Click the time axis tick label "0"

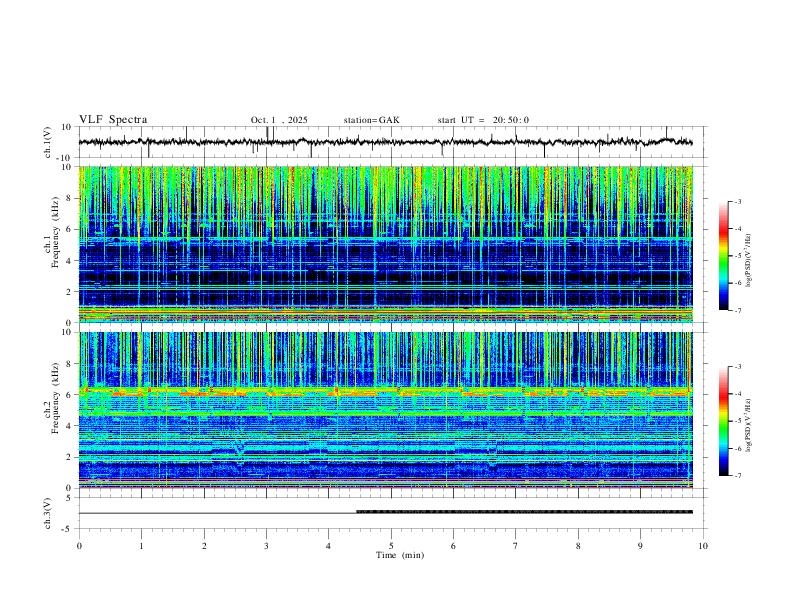click(x=79, y=546)
